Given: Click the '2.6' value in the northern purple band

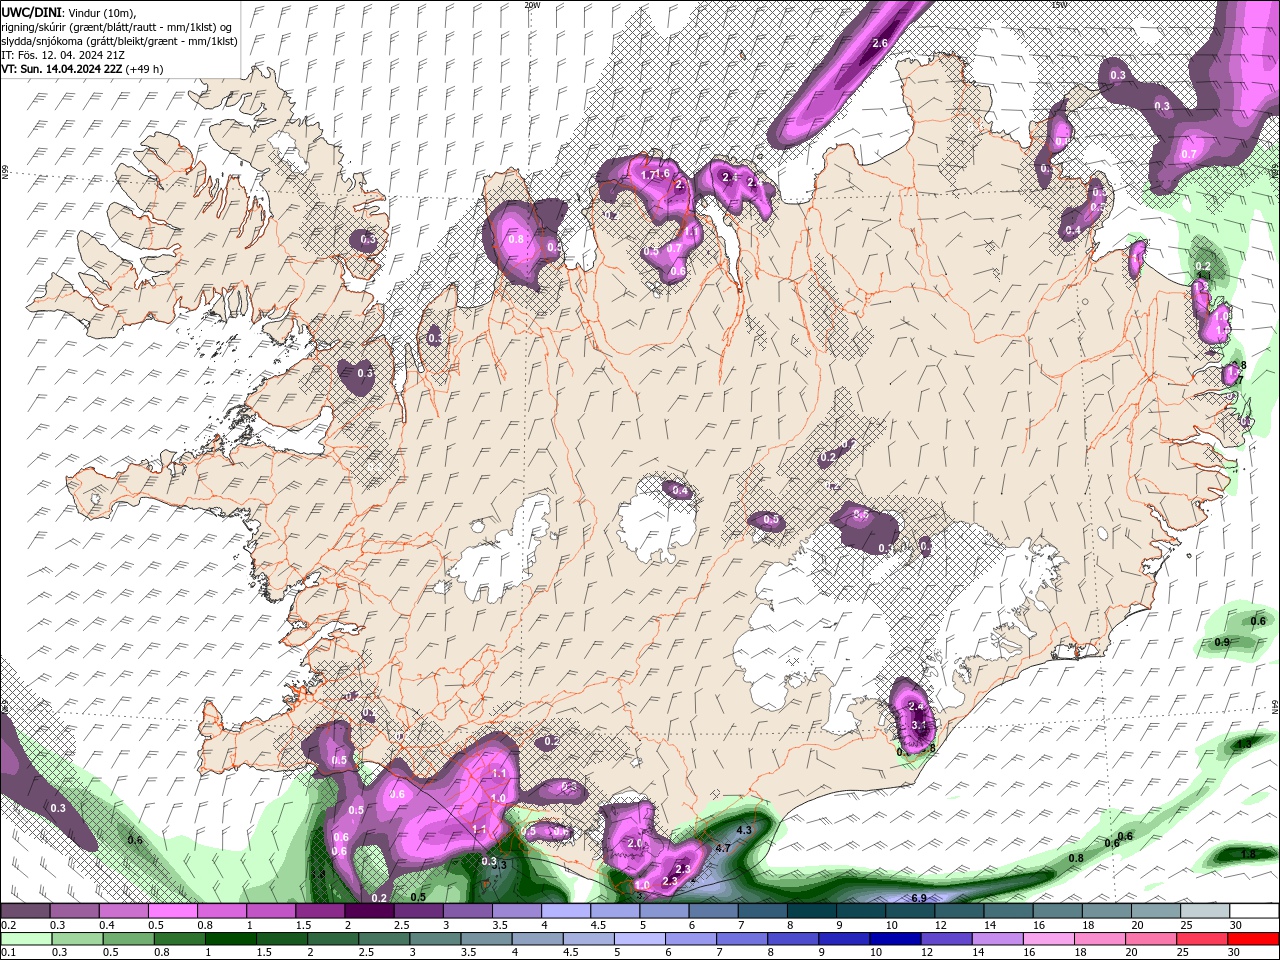Looking at the screenshot, I should (x=880, y=43).
